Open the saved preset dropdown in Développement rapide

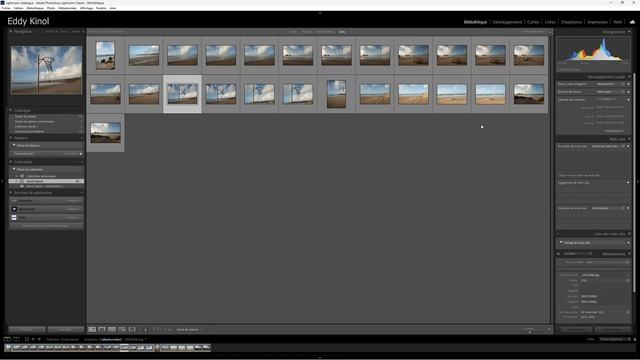coord(611,84)
